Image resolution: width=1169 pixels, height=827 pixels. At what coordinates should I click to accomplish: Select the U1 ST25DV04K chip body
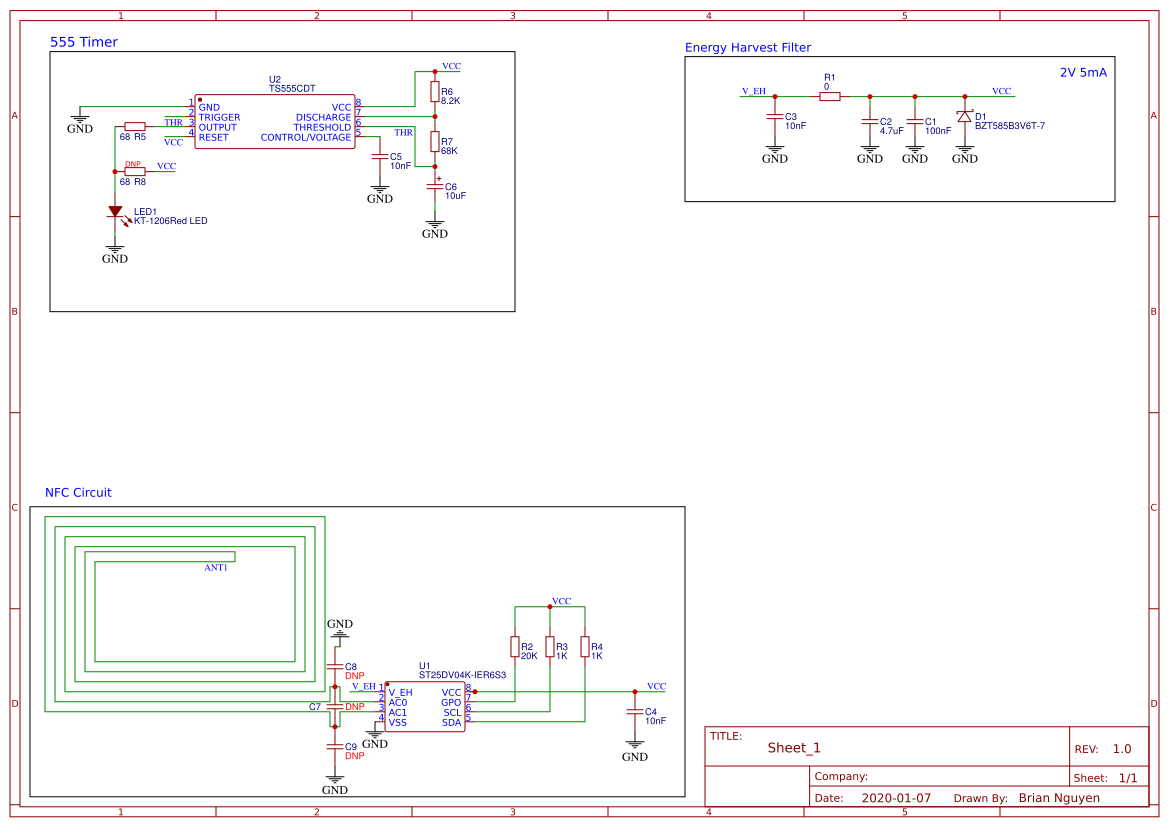click(425, 707)
